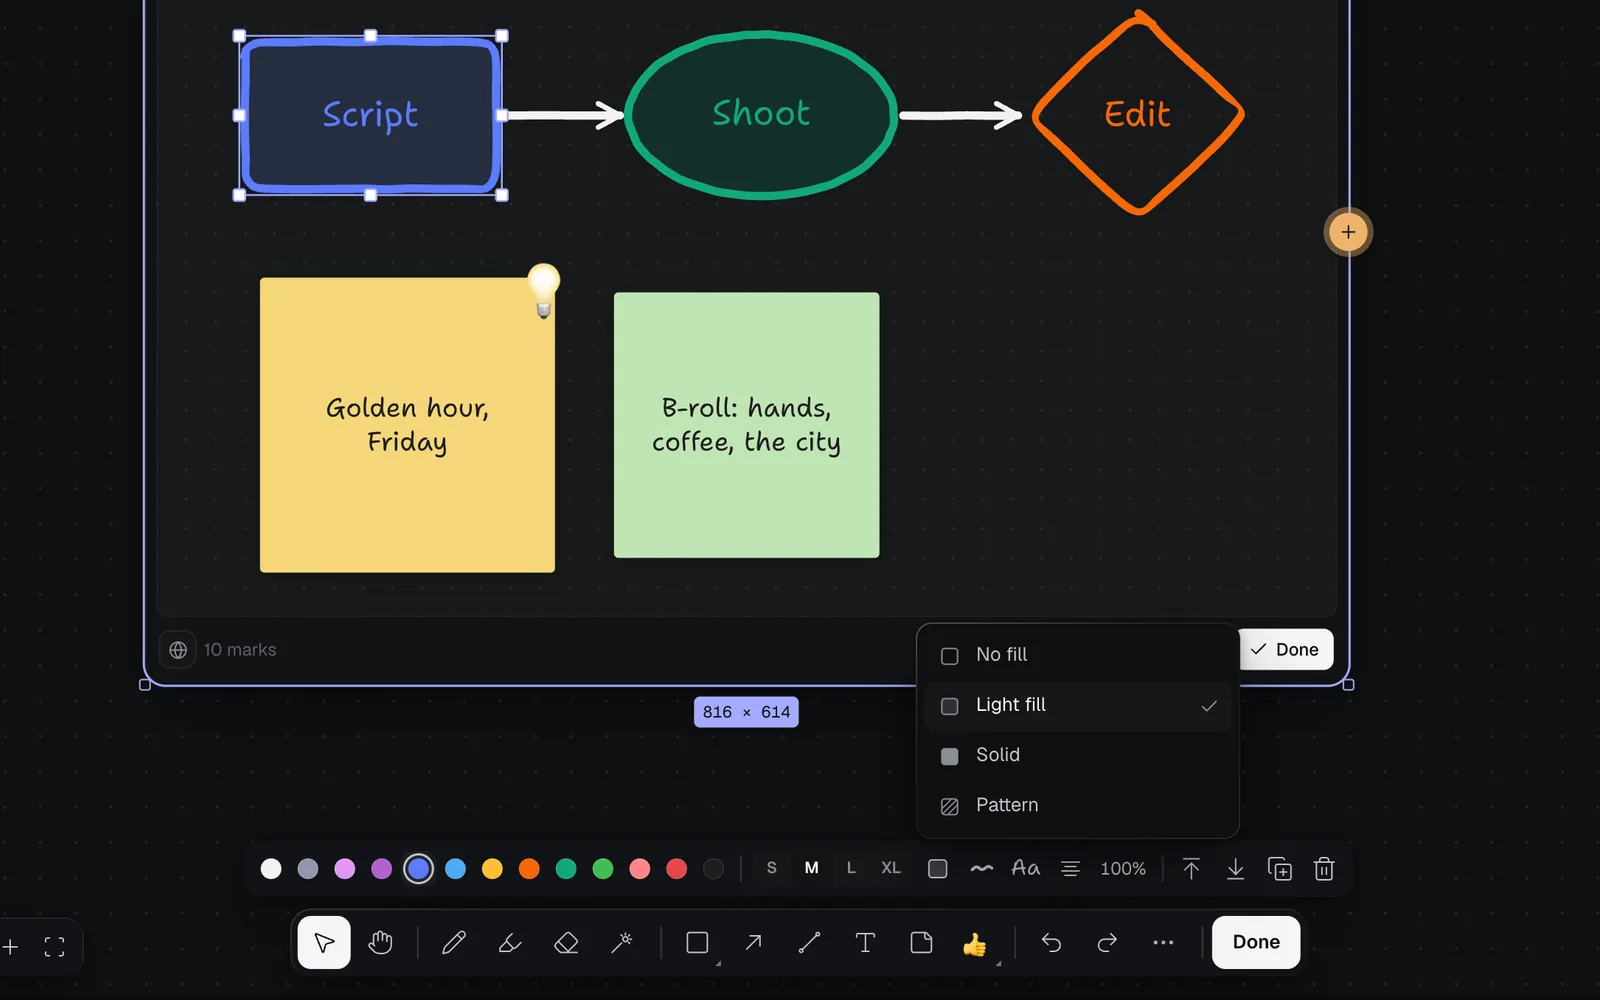Open the text alignment dropdown
The width and height of the screenshot is (1600, 1000).
point(1070,869)
